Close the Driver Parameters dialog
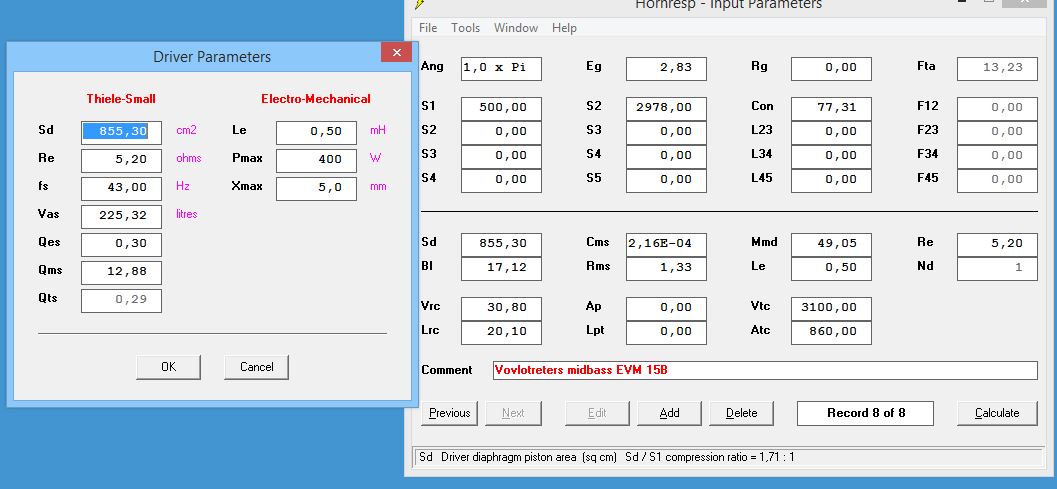 (397, 53)
